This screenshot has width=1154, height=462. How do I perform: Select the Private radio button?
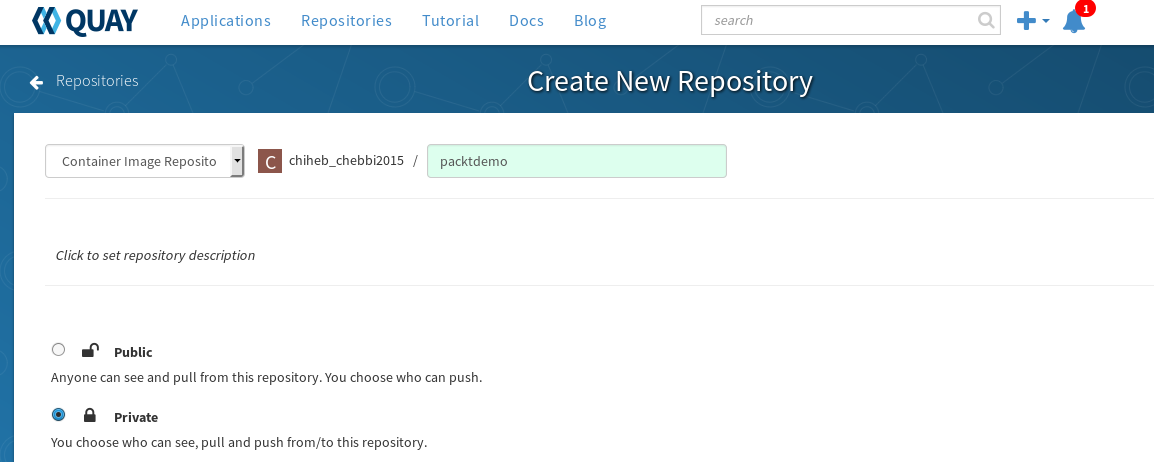pyautogui.click(x=58, y=414)
